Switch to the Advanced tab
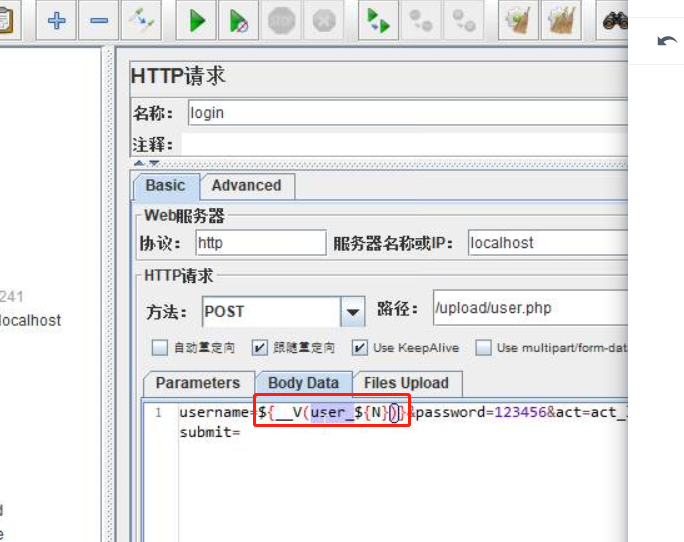 tap(246, 185)
